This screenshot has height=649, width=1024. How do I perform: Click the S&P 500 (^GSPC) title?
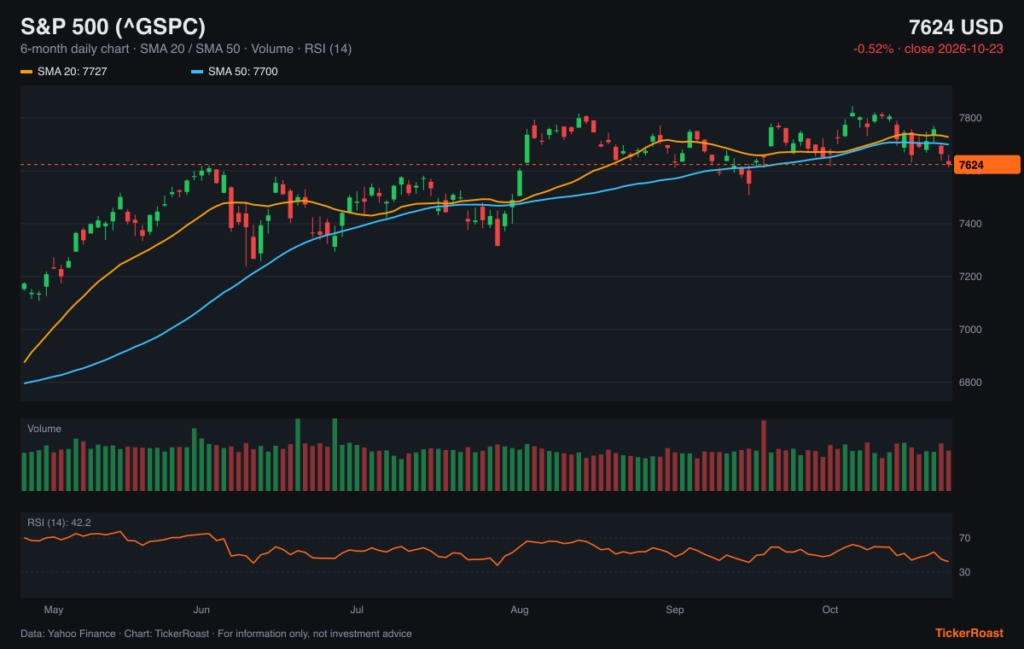coord(113,27)
